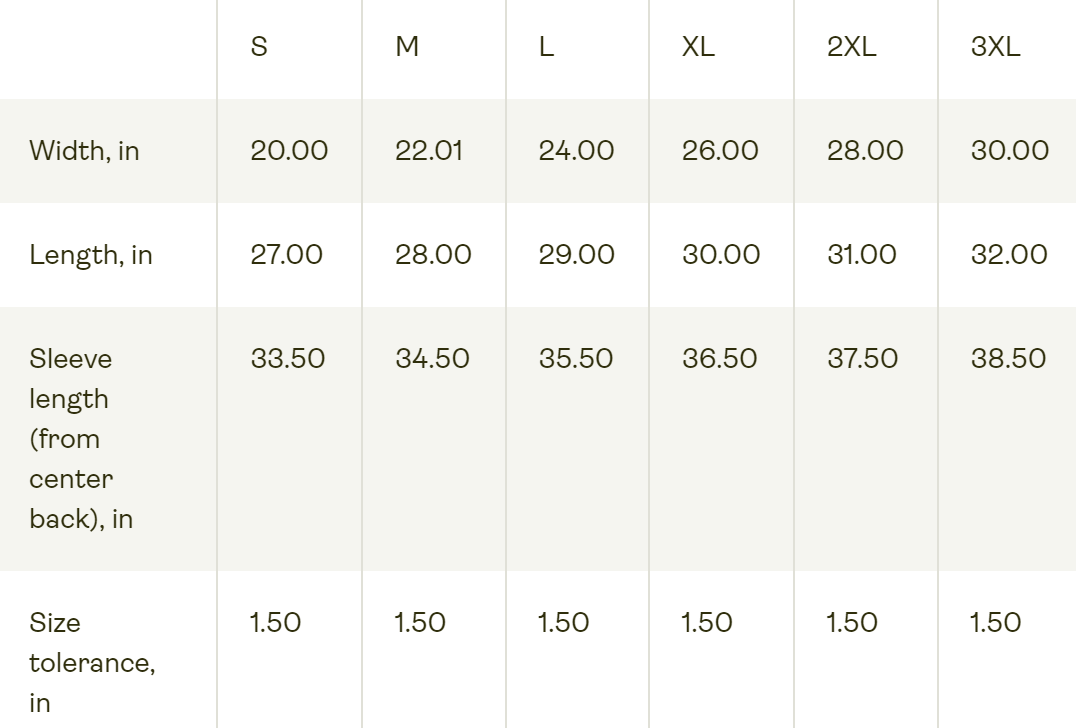Click size tolerance 1.50 under 2XL
The width and height of the screenshot is (1076, 728).
pos(851,623)
